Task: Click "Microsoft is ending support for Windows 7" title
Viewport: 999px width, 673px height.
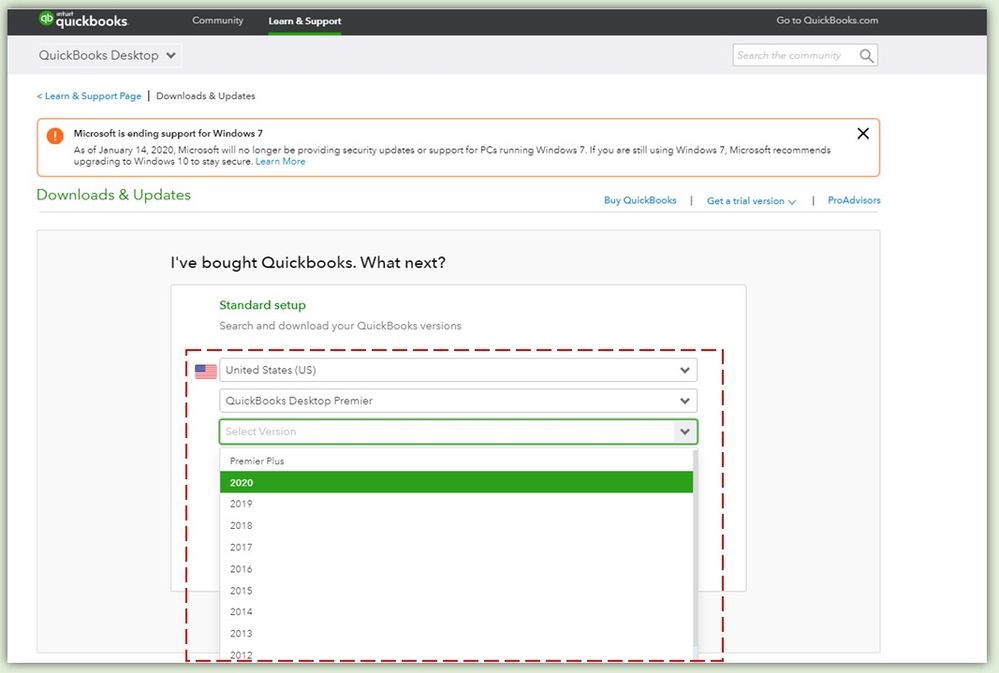Action: tap(168, 133)
